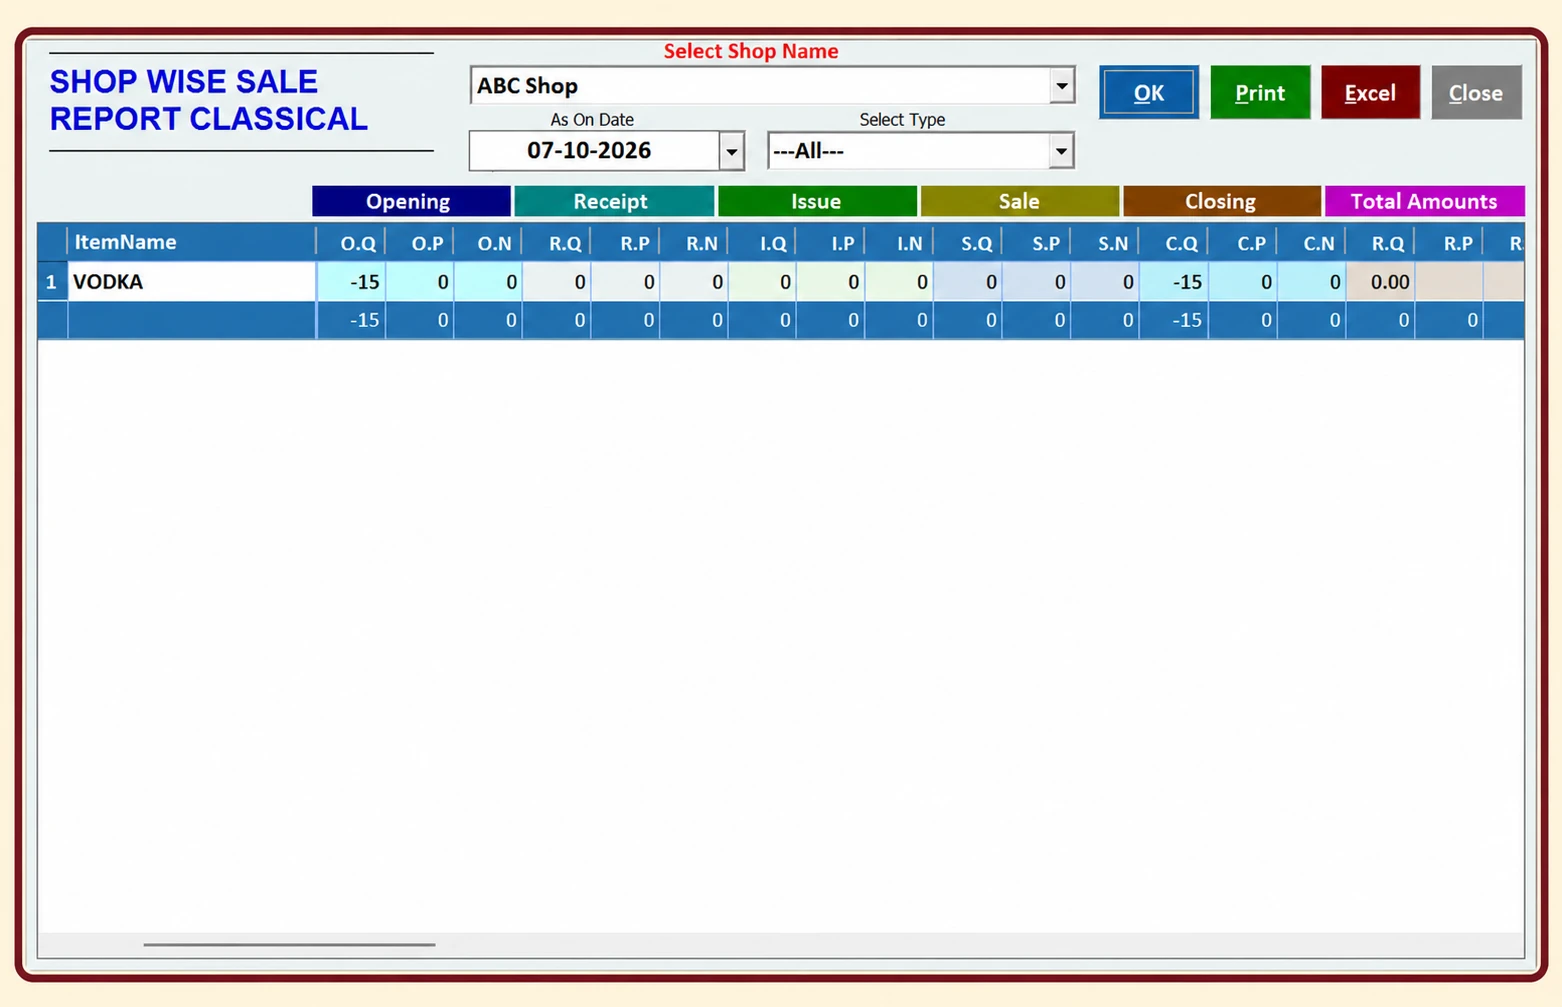1562x1007 pixels.
Task: Print the shop wise sale report
Action: coord(1260,93)
